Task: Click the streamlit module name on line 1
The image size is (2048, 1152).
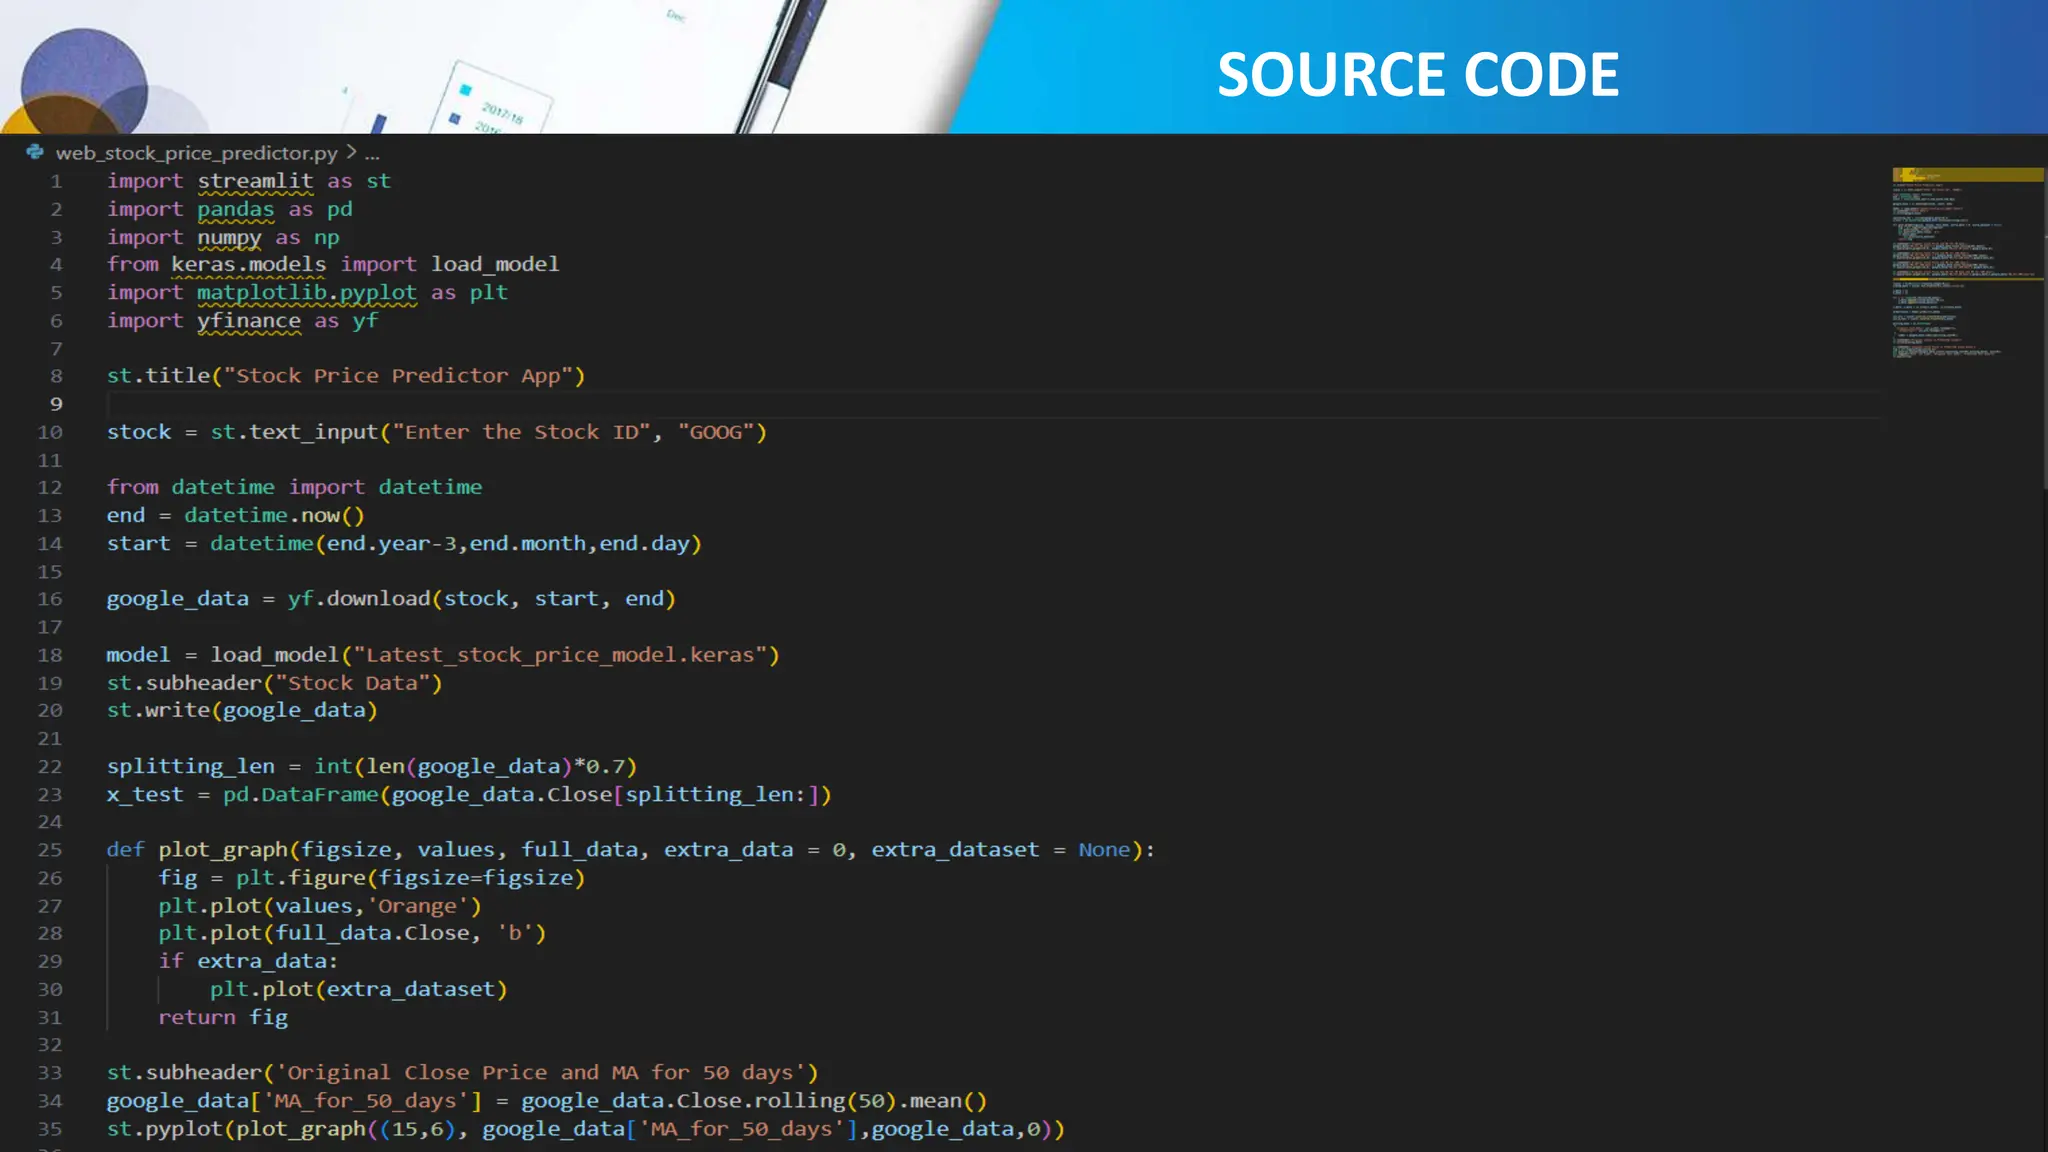Action: [x=255, y=181]
